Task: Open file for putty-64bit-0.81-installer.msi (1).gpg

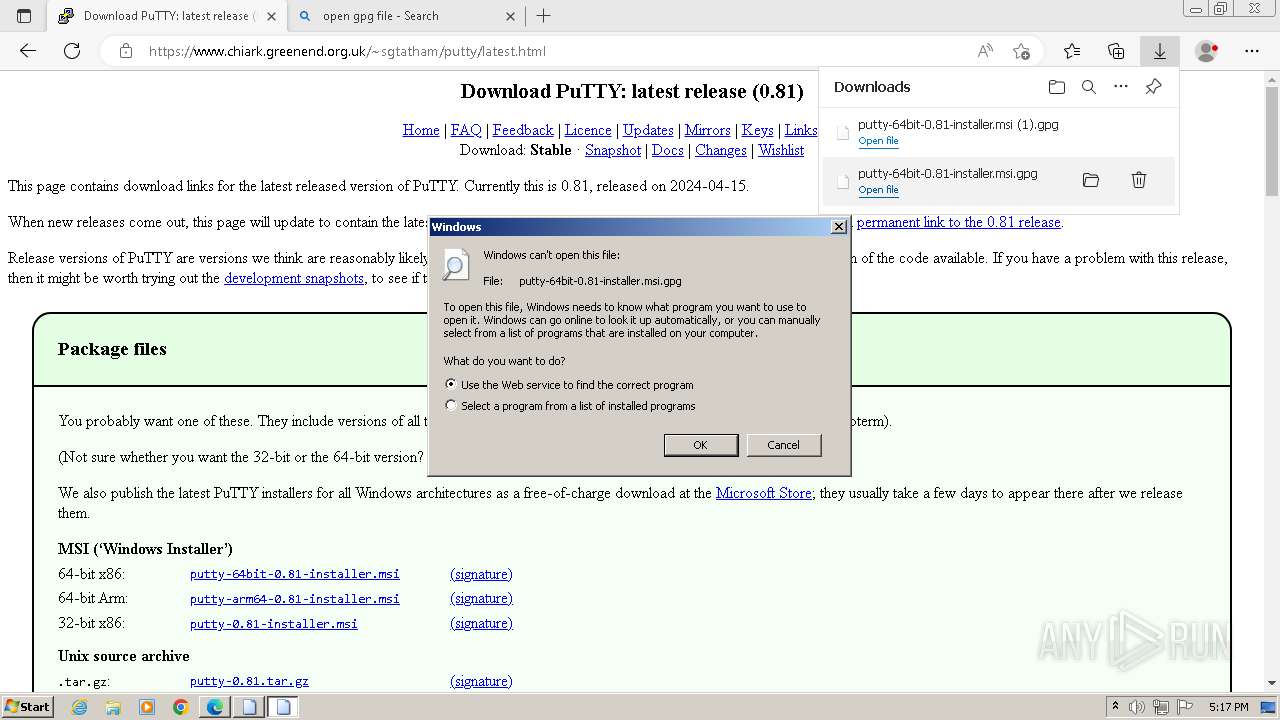Action: (x=878, y=141)
